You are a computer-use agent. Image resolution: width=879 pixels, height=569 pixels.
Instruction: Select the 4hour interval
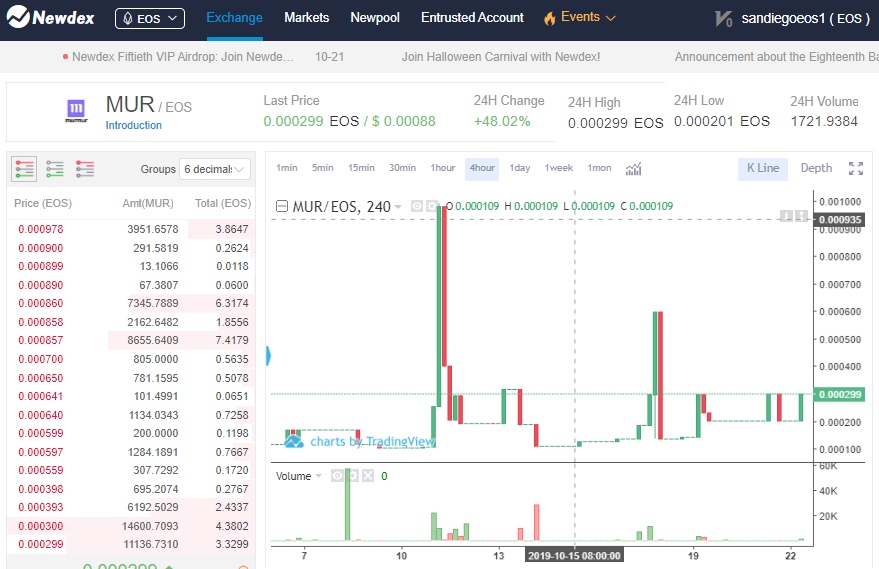[x=482, y=168]
